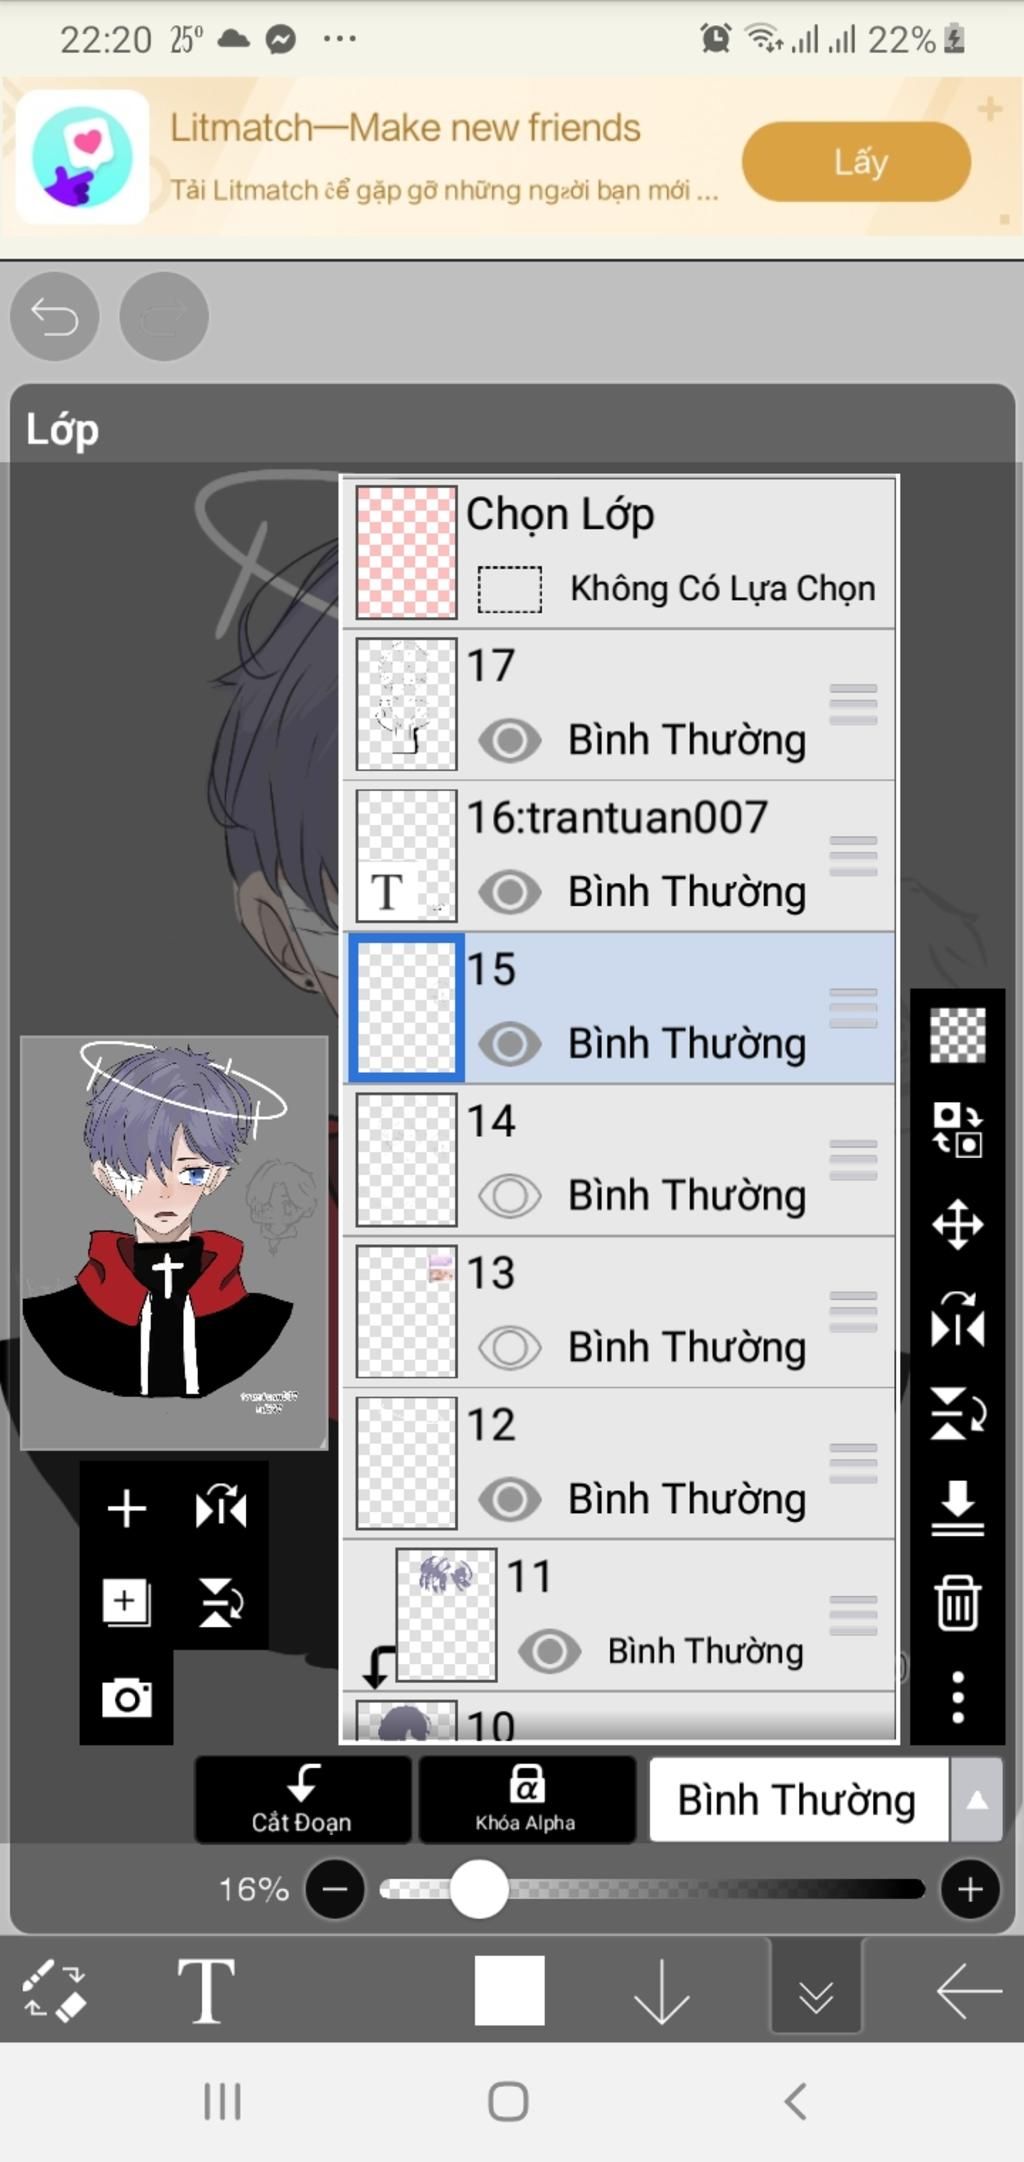The image size is (1024, 2162).
Task: Select layer 13 in the list
Action: (619, 1312)
